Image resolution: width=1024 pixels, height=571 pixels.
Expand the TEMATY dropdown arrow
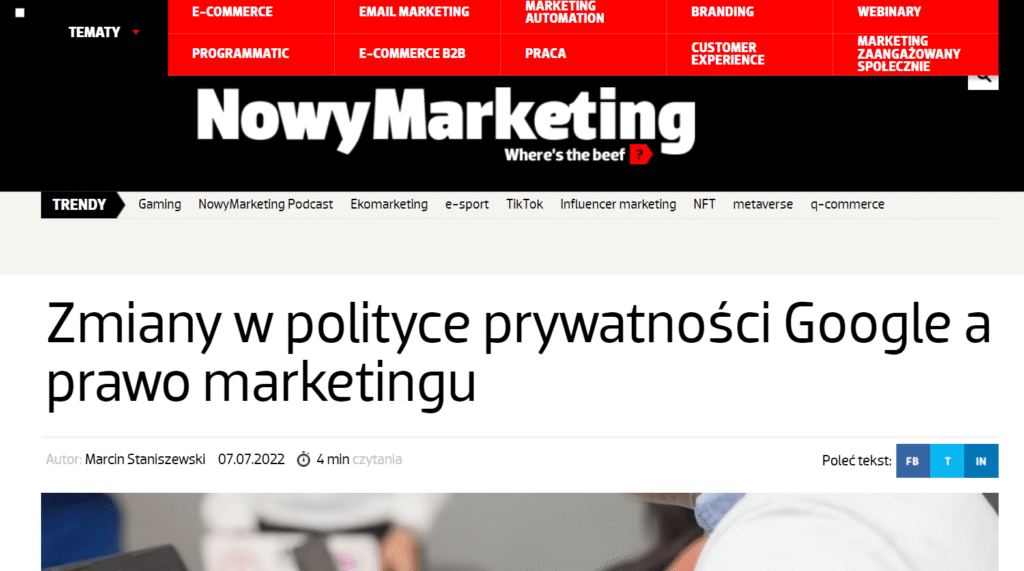136,32
